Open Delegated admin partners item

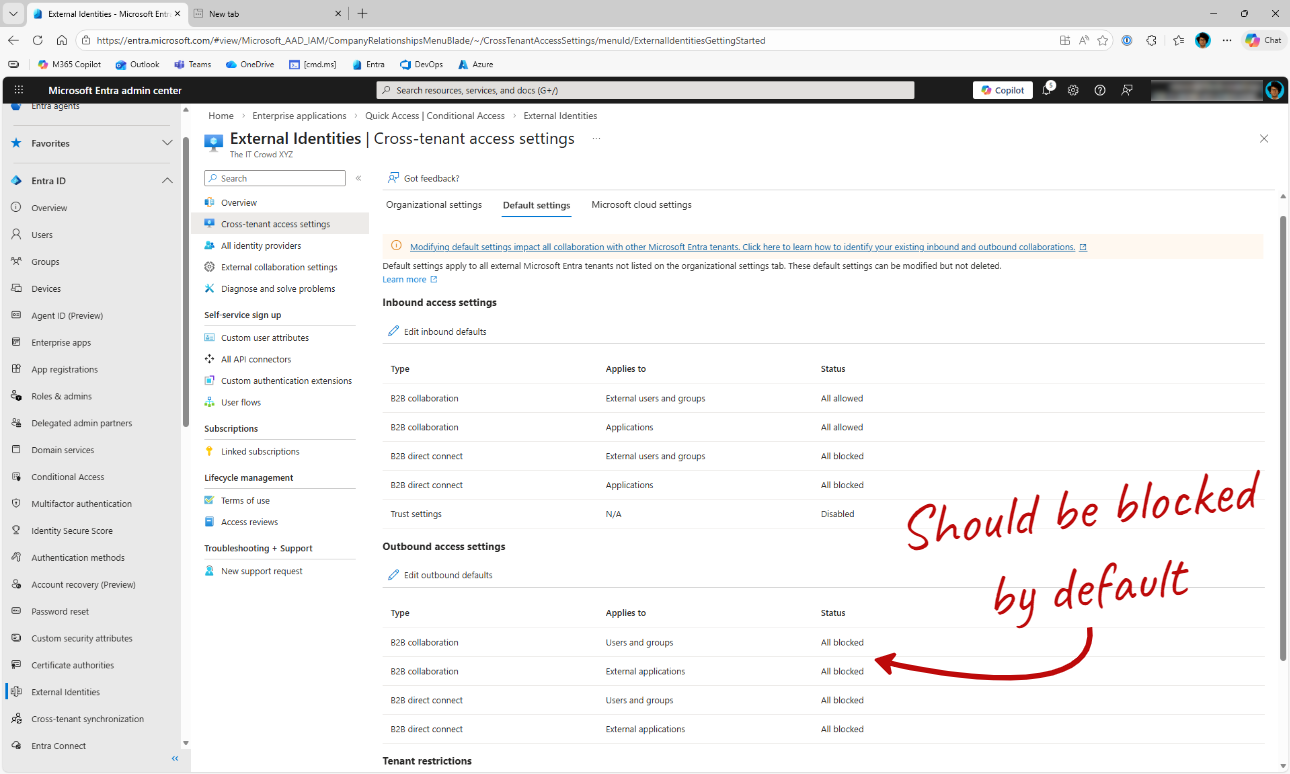coord(81,423)
